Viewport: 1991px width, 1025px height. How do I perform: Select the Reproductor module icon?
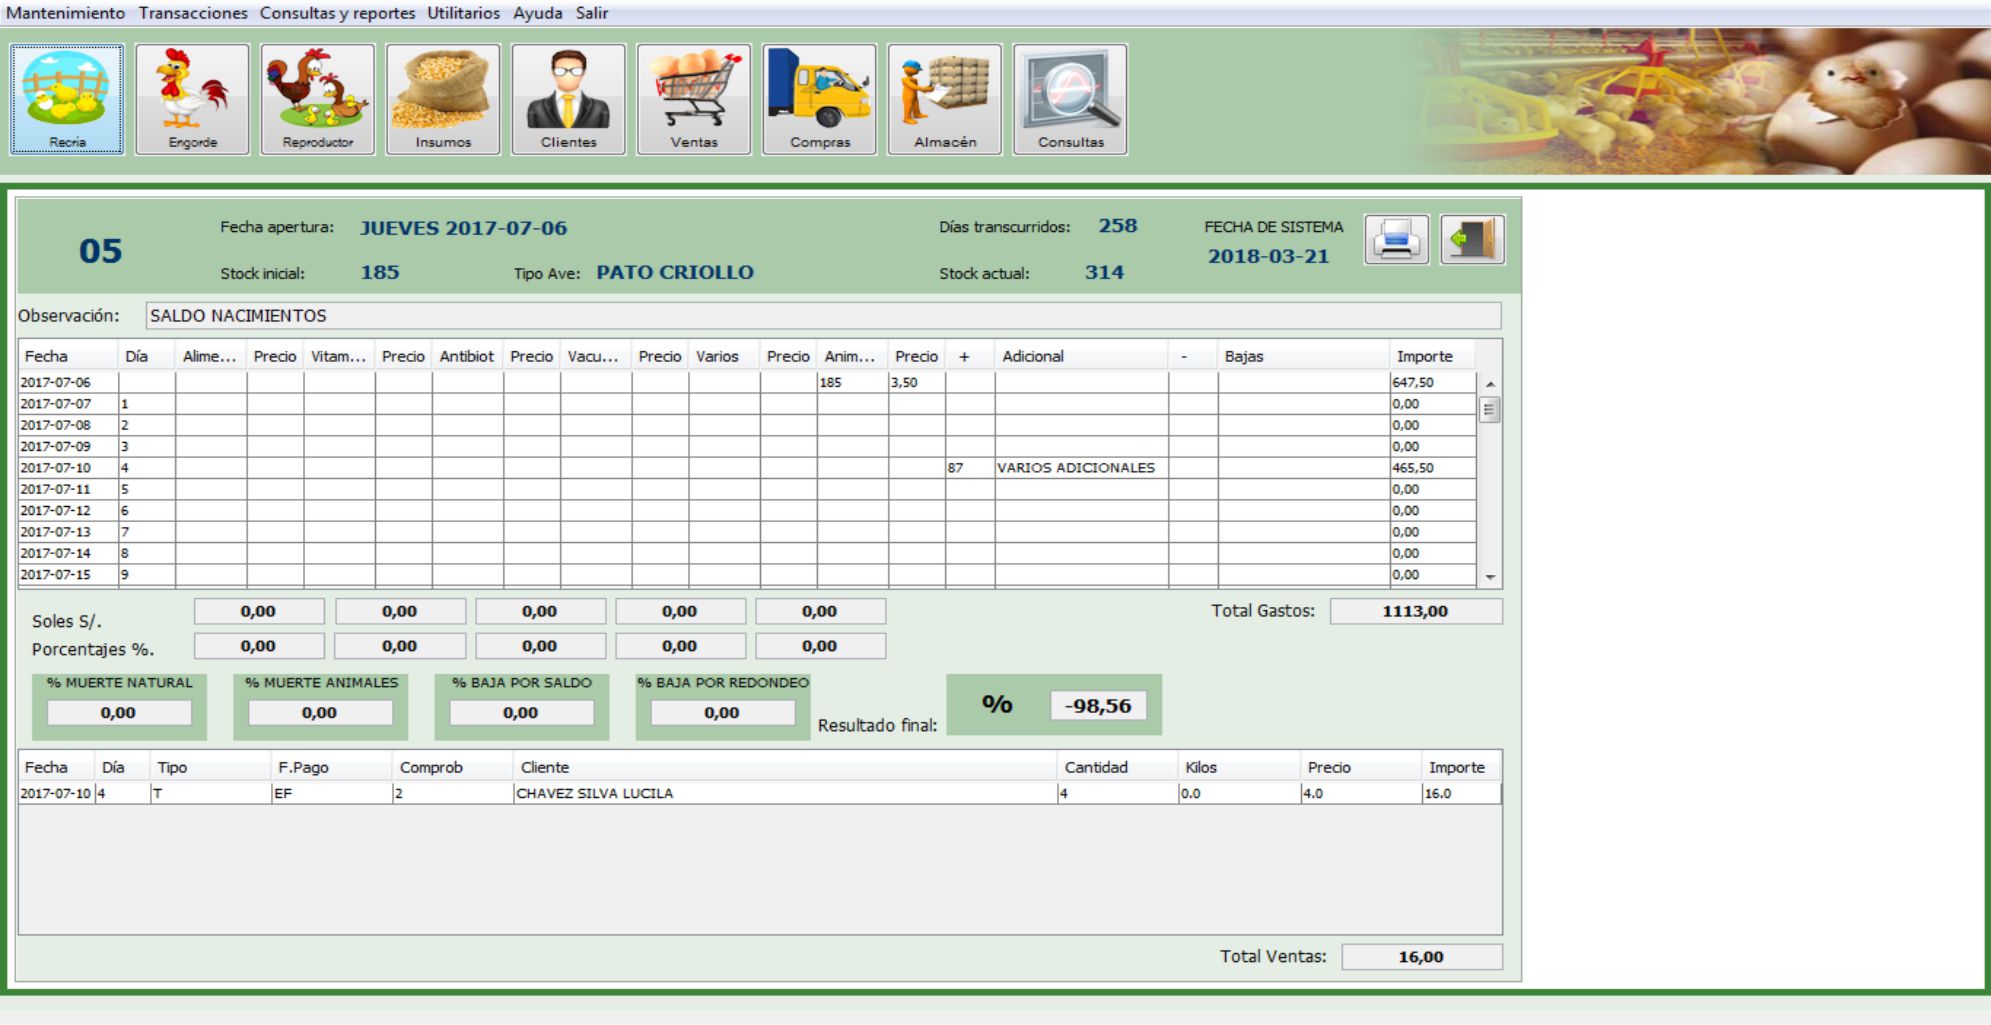[x=318, y=99]
